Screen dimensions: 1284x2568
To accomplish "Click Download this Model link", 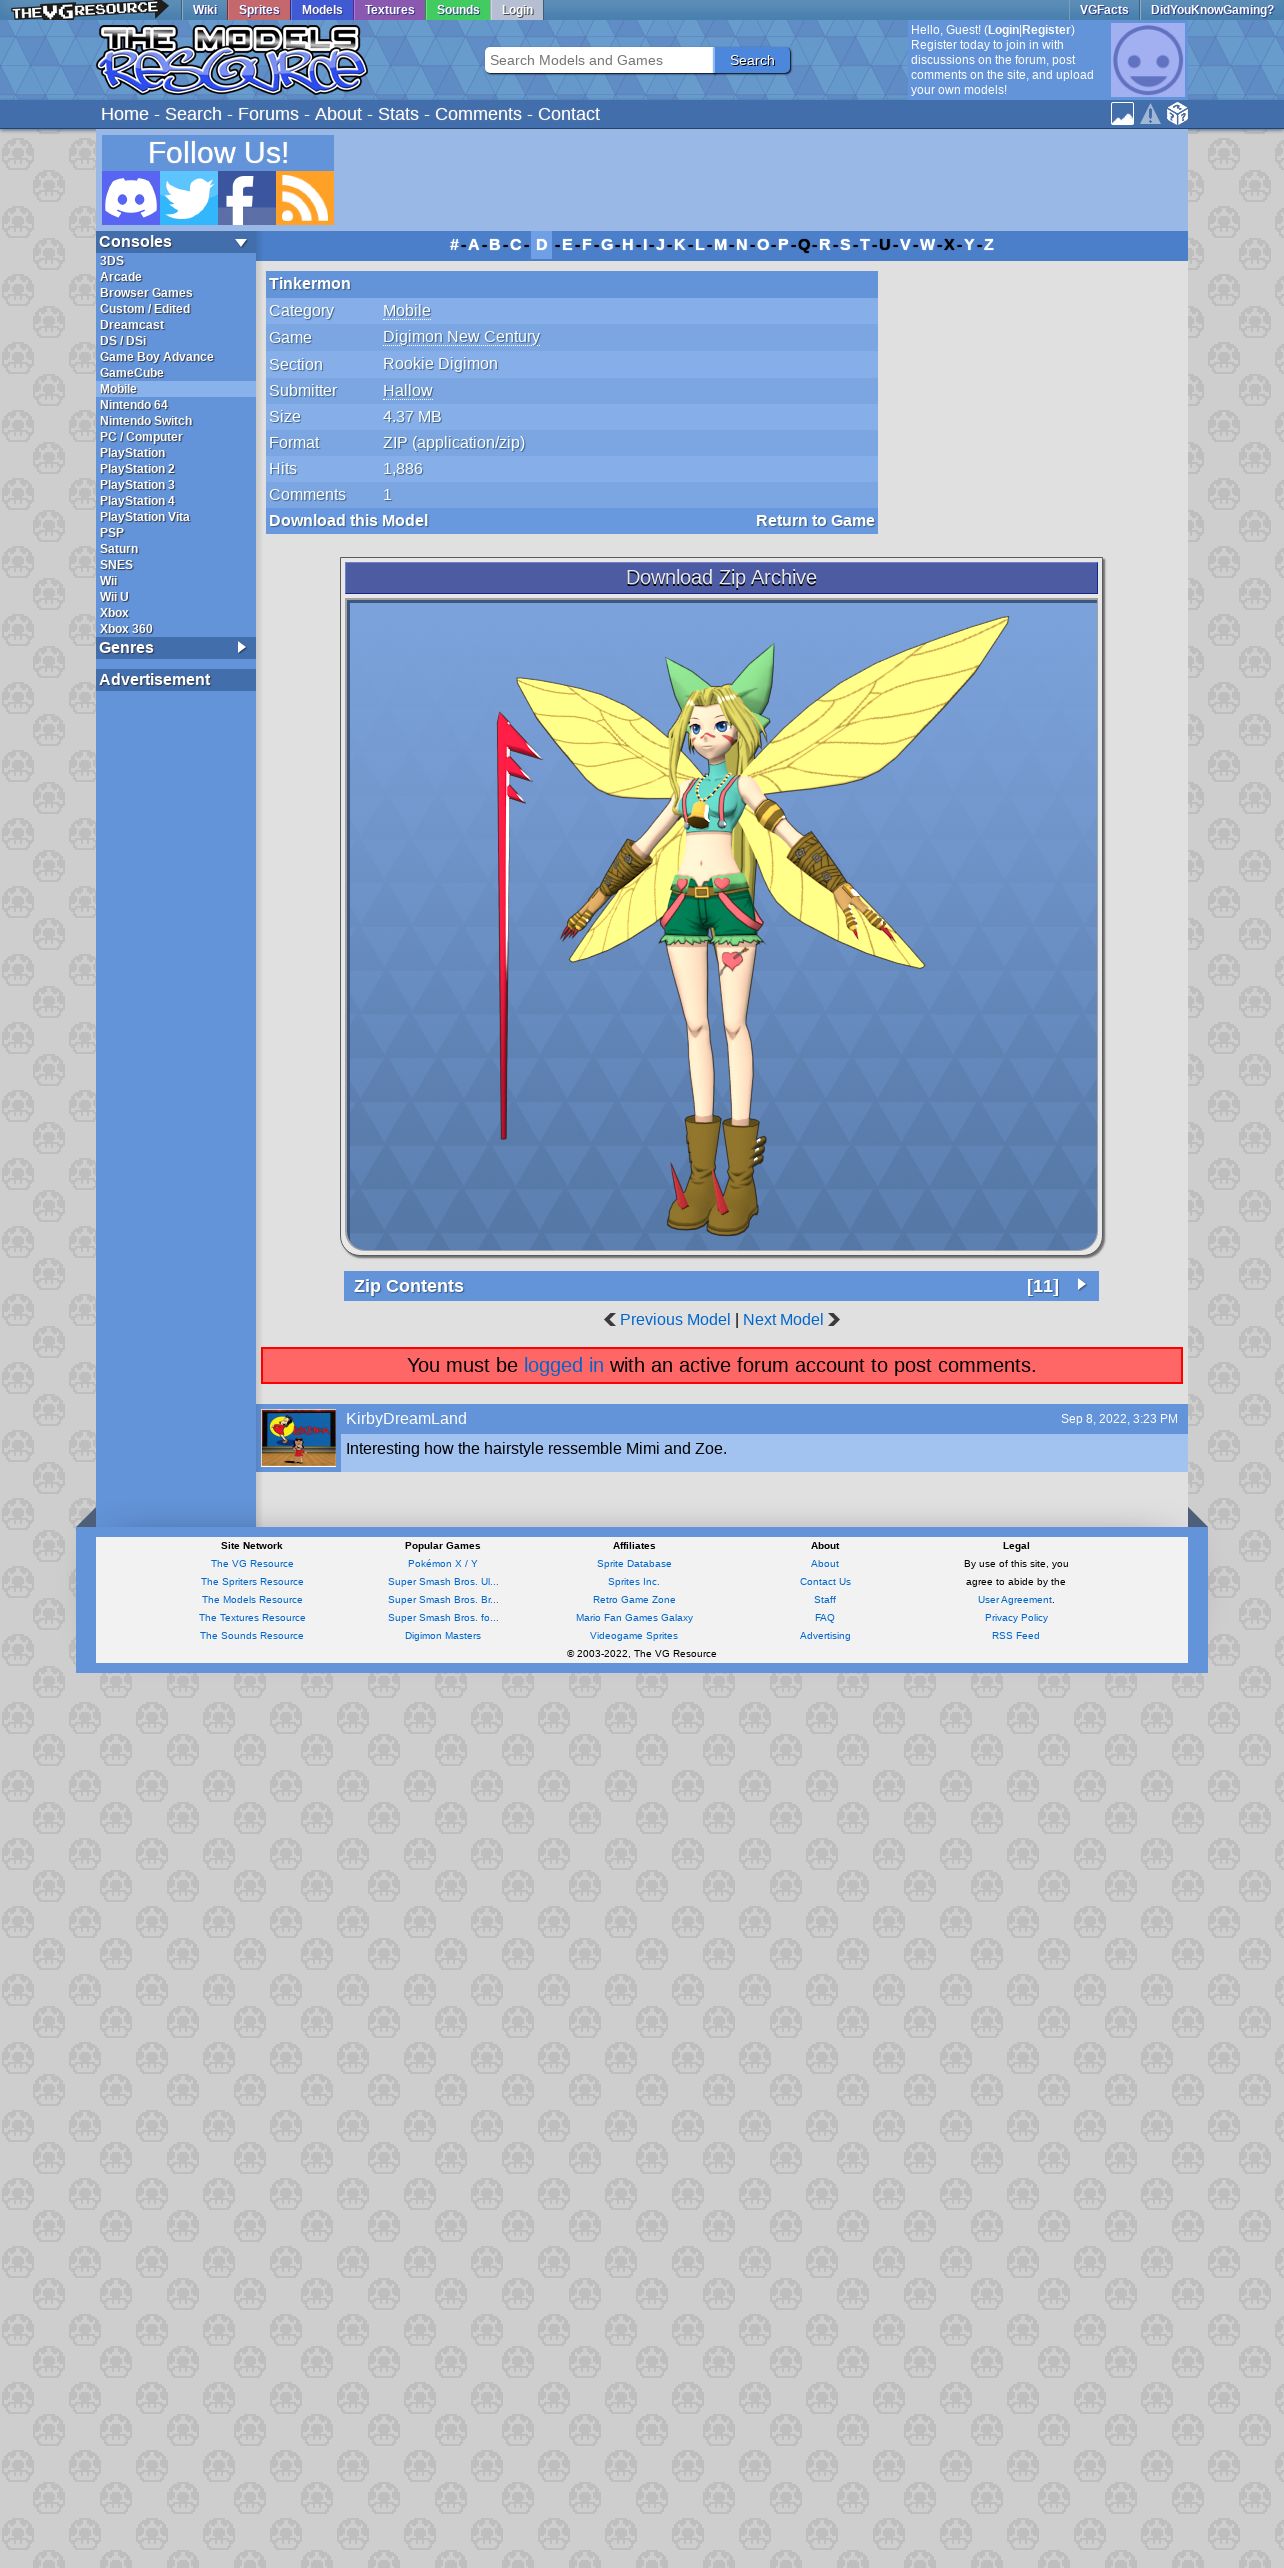I will click(x=348, y=521).
